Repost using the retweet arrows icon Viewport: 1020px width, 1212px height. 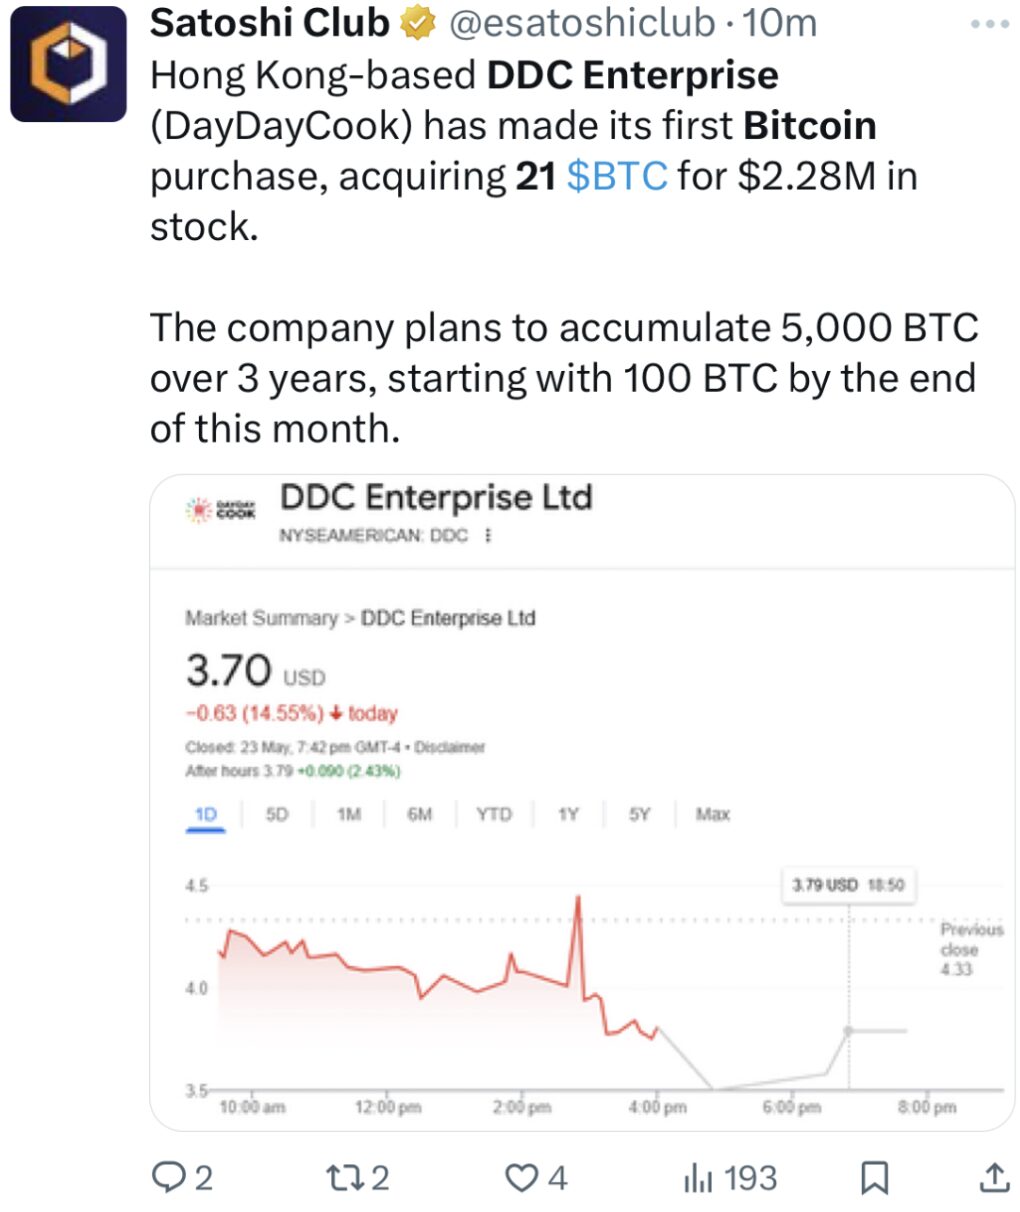[343, 1177]
